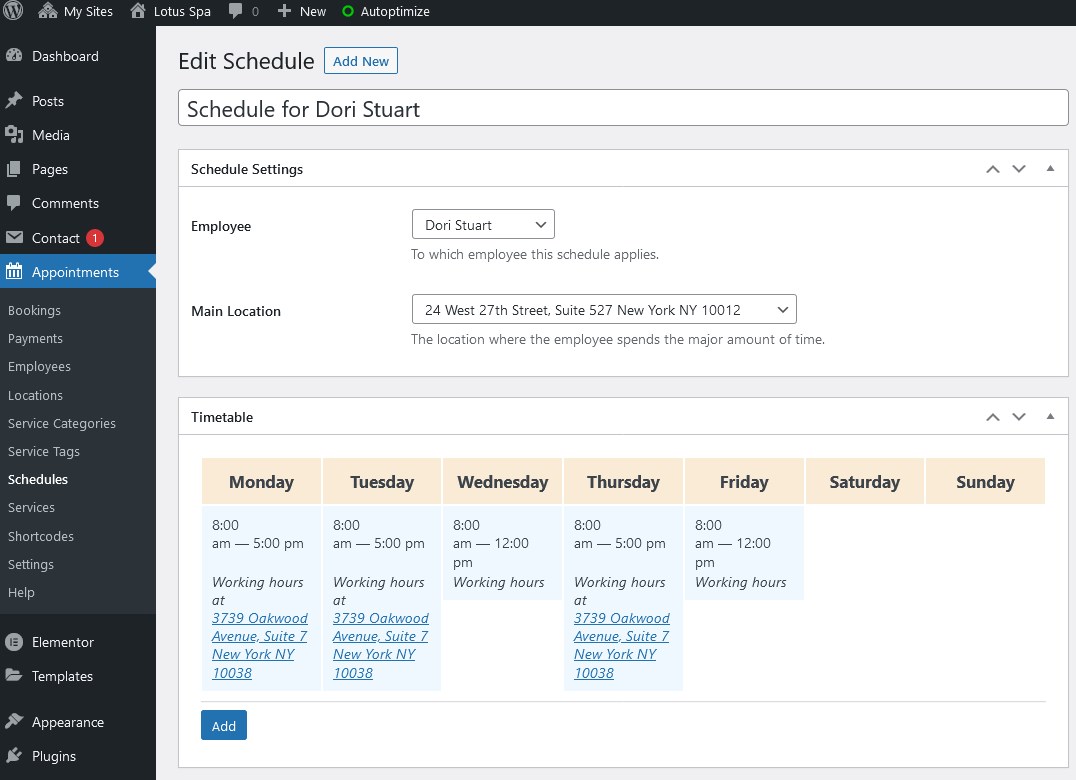Click the Media icon in sidebar
Screen dimensions: 1076x780
pos(14,134)
